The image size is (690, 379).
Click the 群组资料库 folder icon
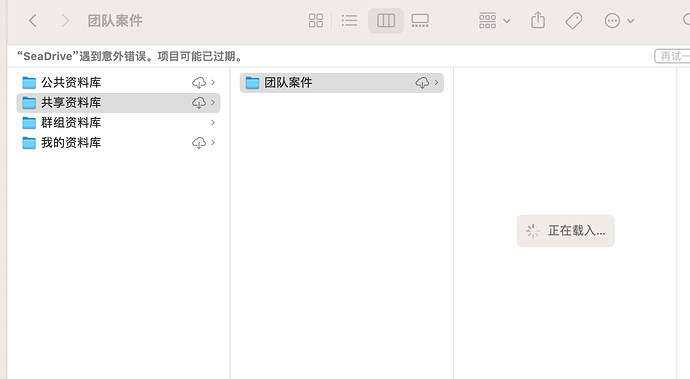pyautogui.click(x=29, y=122)
